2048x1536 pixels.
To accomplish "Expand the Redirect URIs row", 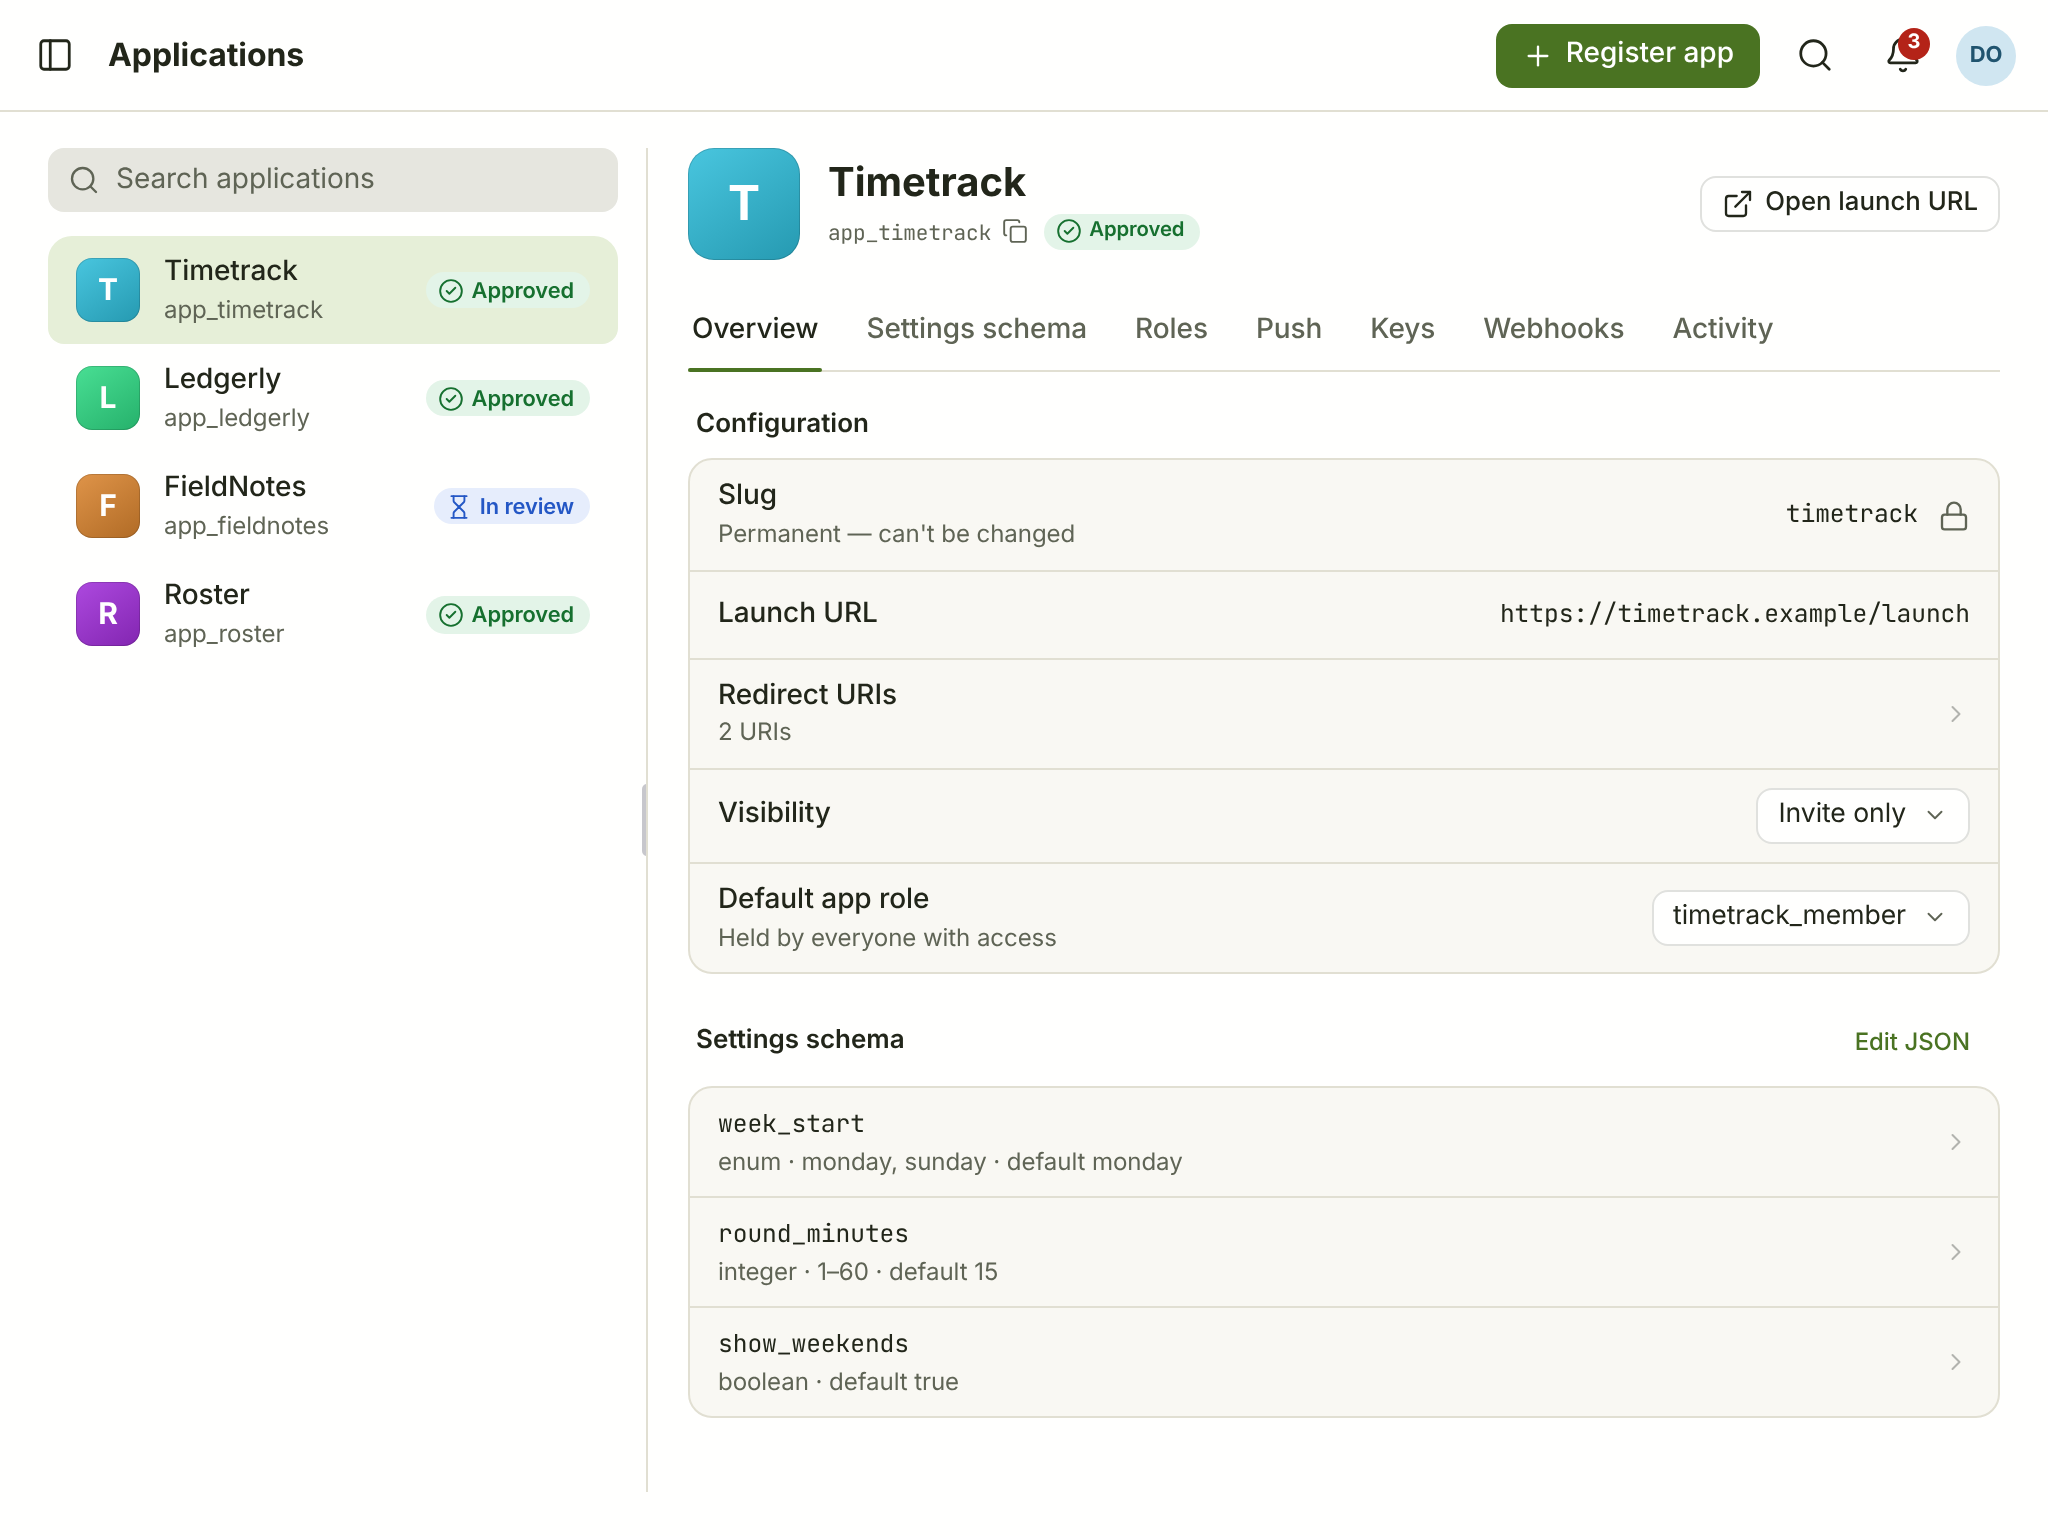I will point(1343,714).
